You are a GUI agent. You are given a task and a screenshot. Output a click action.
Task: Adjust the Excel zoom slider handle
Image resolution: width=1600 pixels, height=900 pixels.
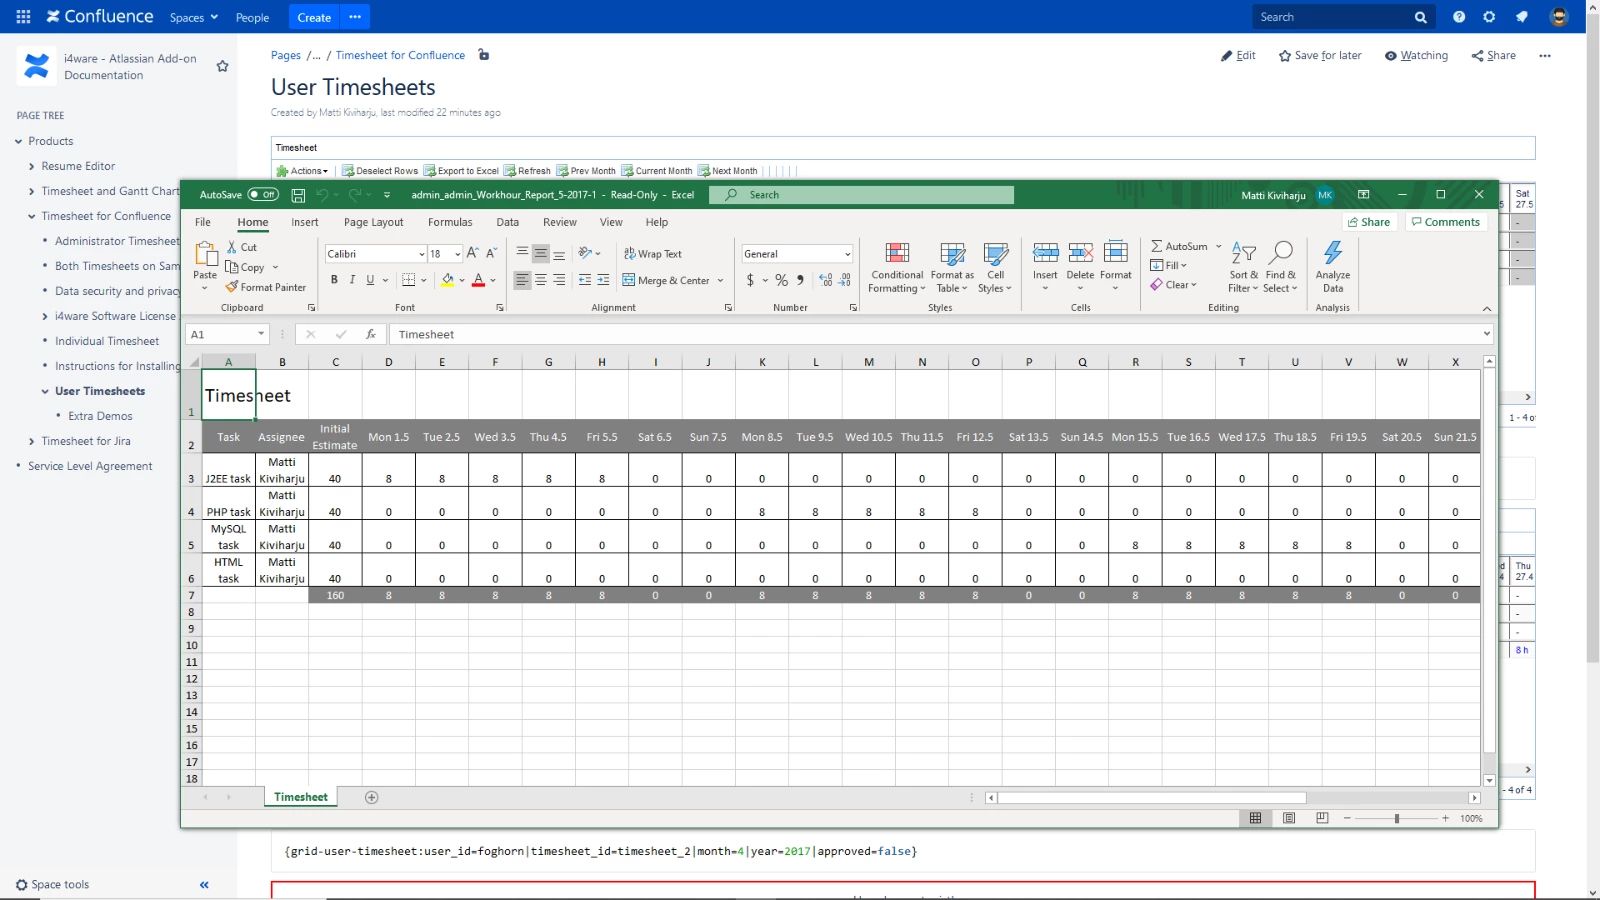pos(1397,818)
